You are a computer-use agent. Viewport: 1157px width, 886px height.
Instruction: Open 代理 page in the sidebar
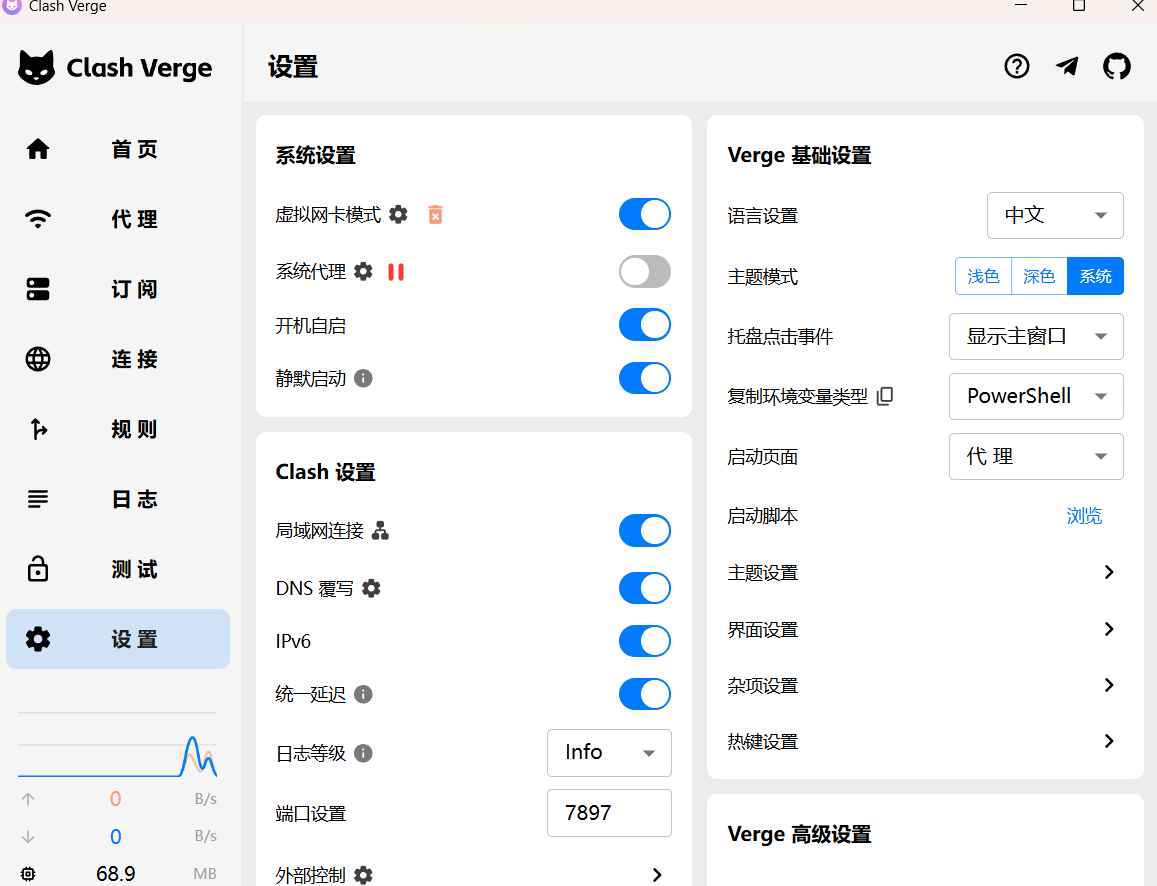[x=118, y=219]
